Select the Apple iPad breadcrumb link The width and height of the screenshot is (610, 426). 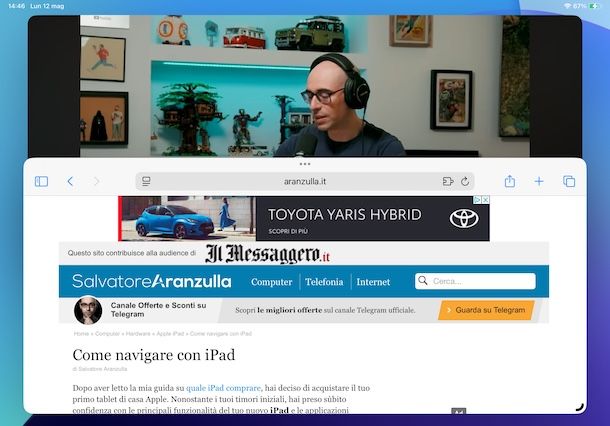[166, 333]
